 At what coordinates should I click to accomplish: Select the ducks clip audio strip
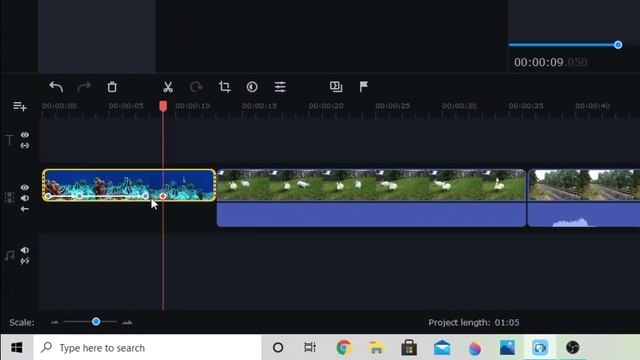pyautogui.click(x=371, y=214)
